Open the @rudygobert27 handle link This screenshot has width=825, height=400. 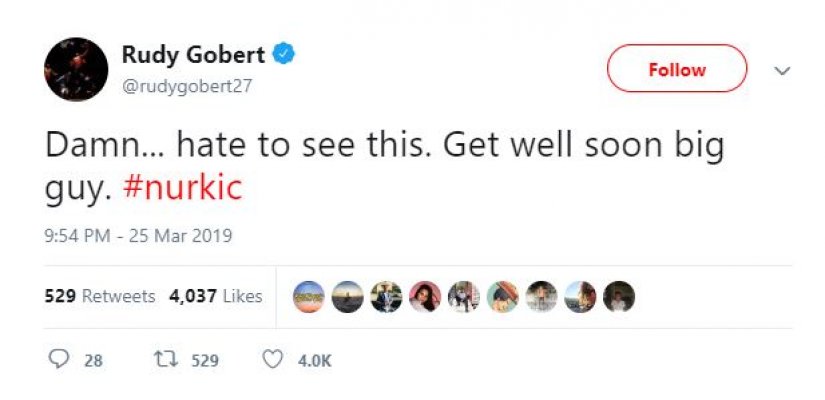[186, 86]
